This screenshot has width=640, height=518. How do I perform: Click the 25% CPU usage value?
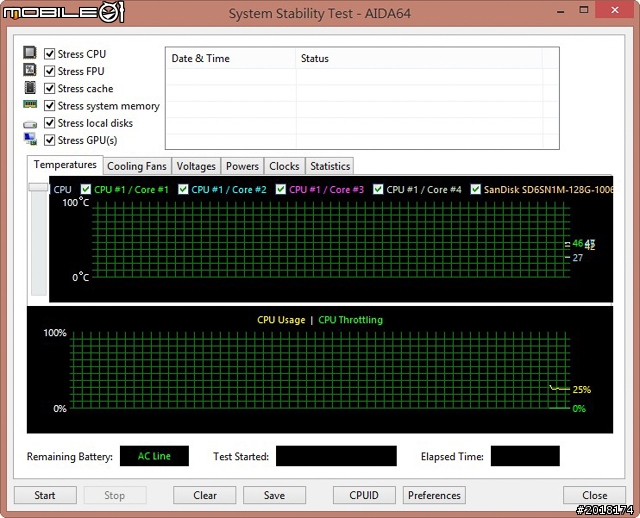[x=582, y=389]
